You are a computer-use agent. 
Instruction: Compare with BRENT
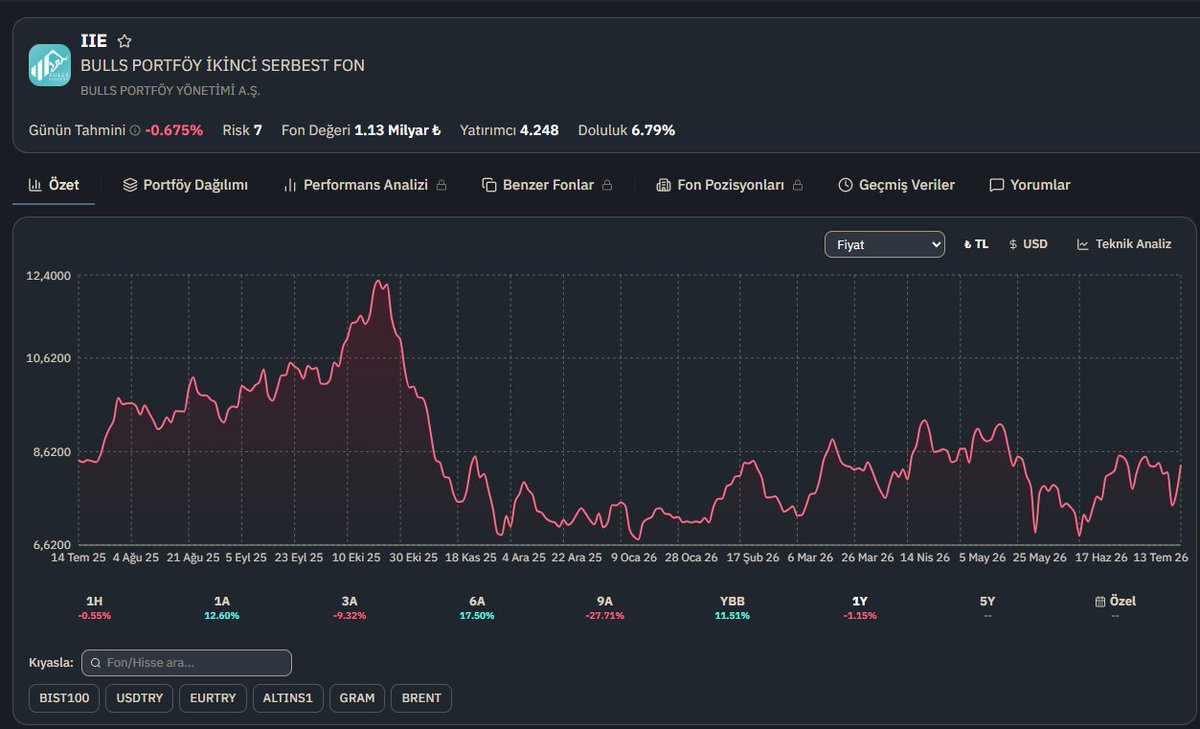(x=421, y=698)
